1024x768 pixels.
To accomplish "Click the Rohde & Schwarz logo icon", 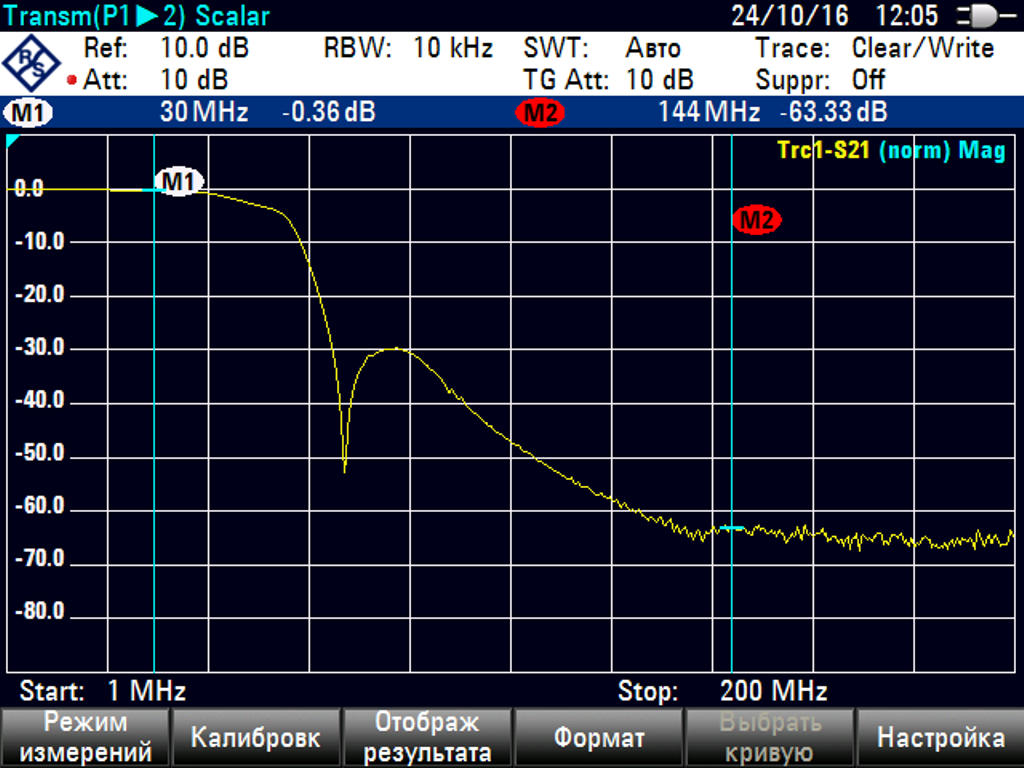I will (x=32, y=64).
